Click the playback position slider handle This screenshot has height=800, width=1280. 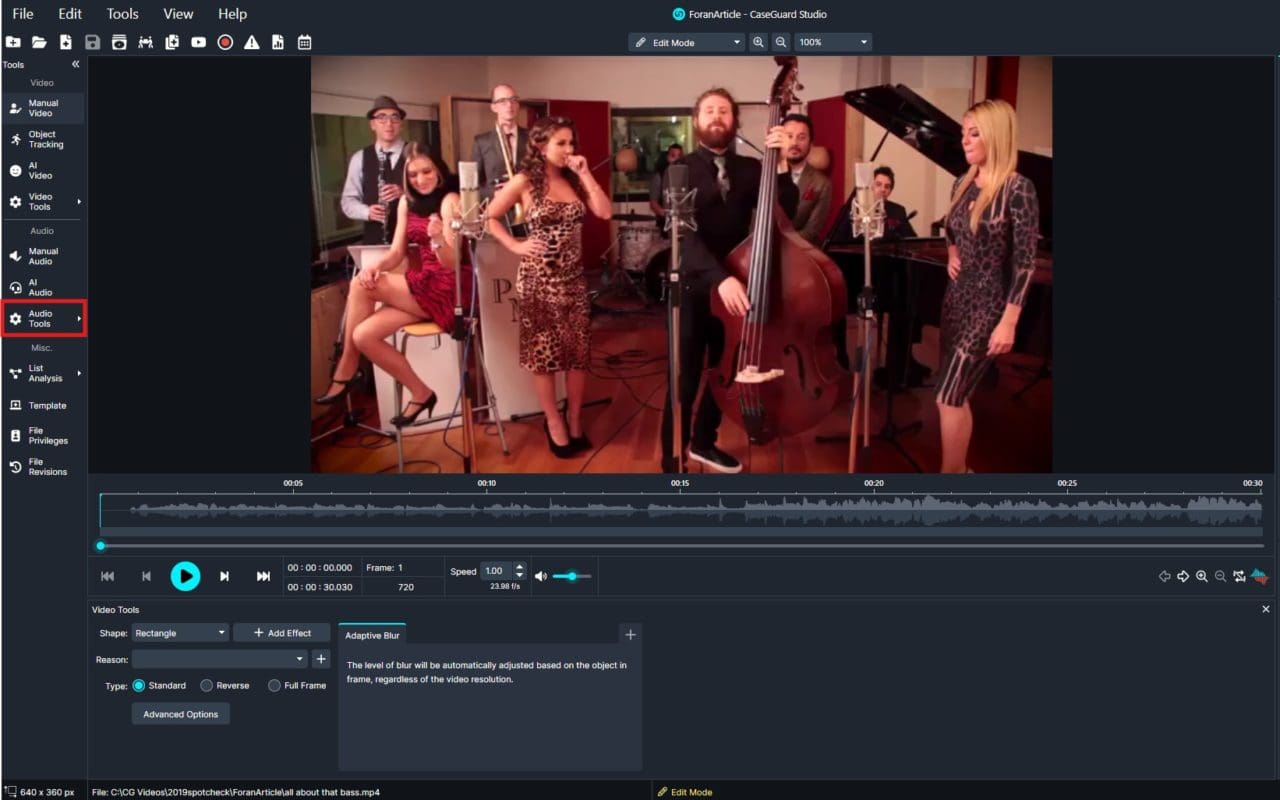101,546
